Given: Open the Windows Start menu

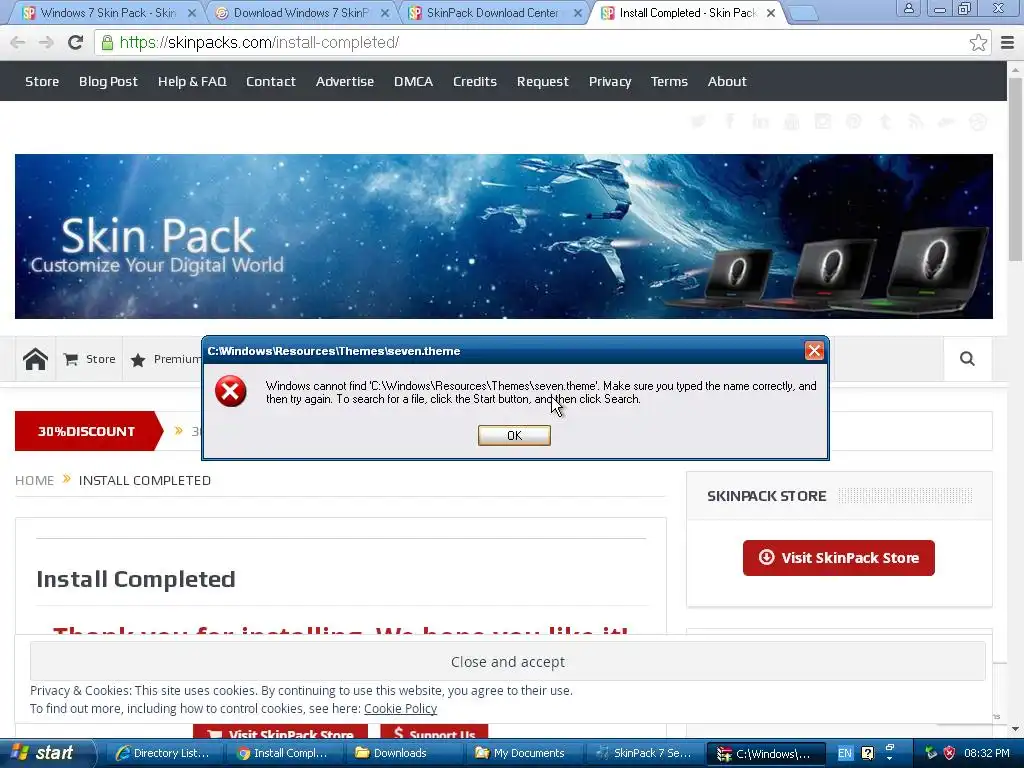Looking at the screenshot, I should [x=46, y=753].
